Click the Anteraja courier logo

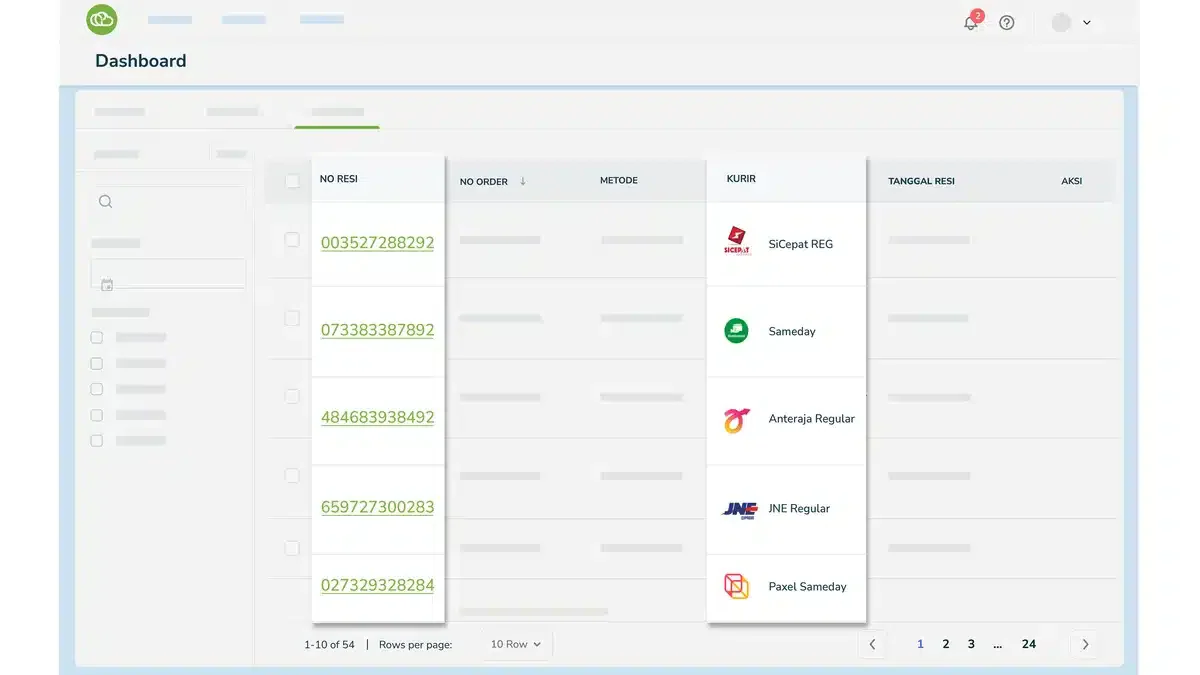coord(736,419)
